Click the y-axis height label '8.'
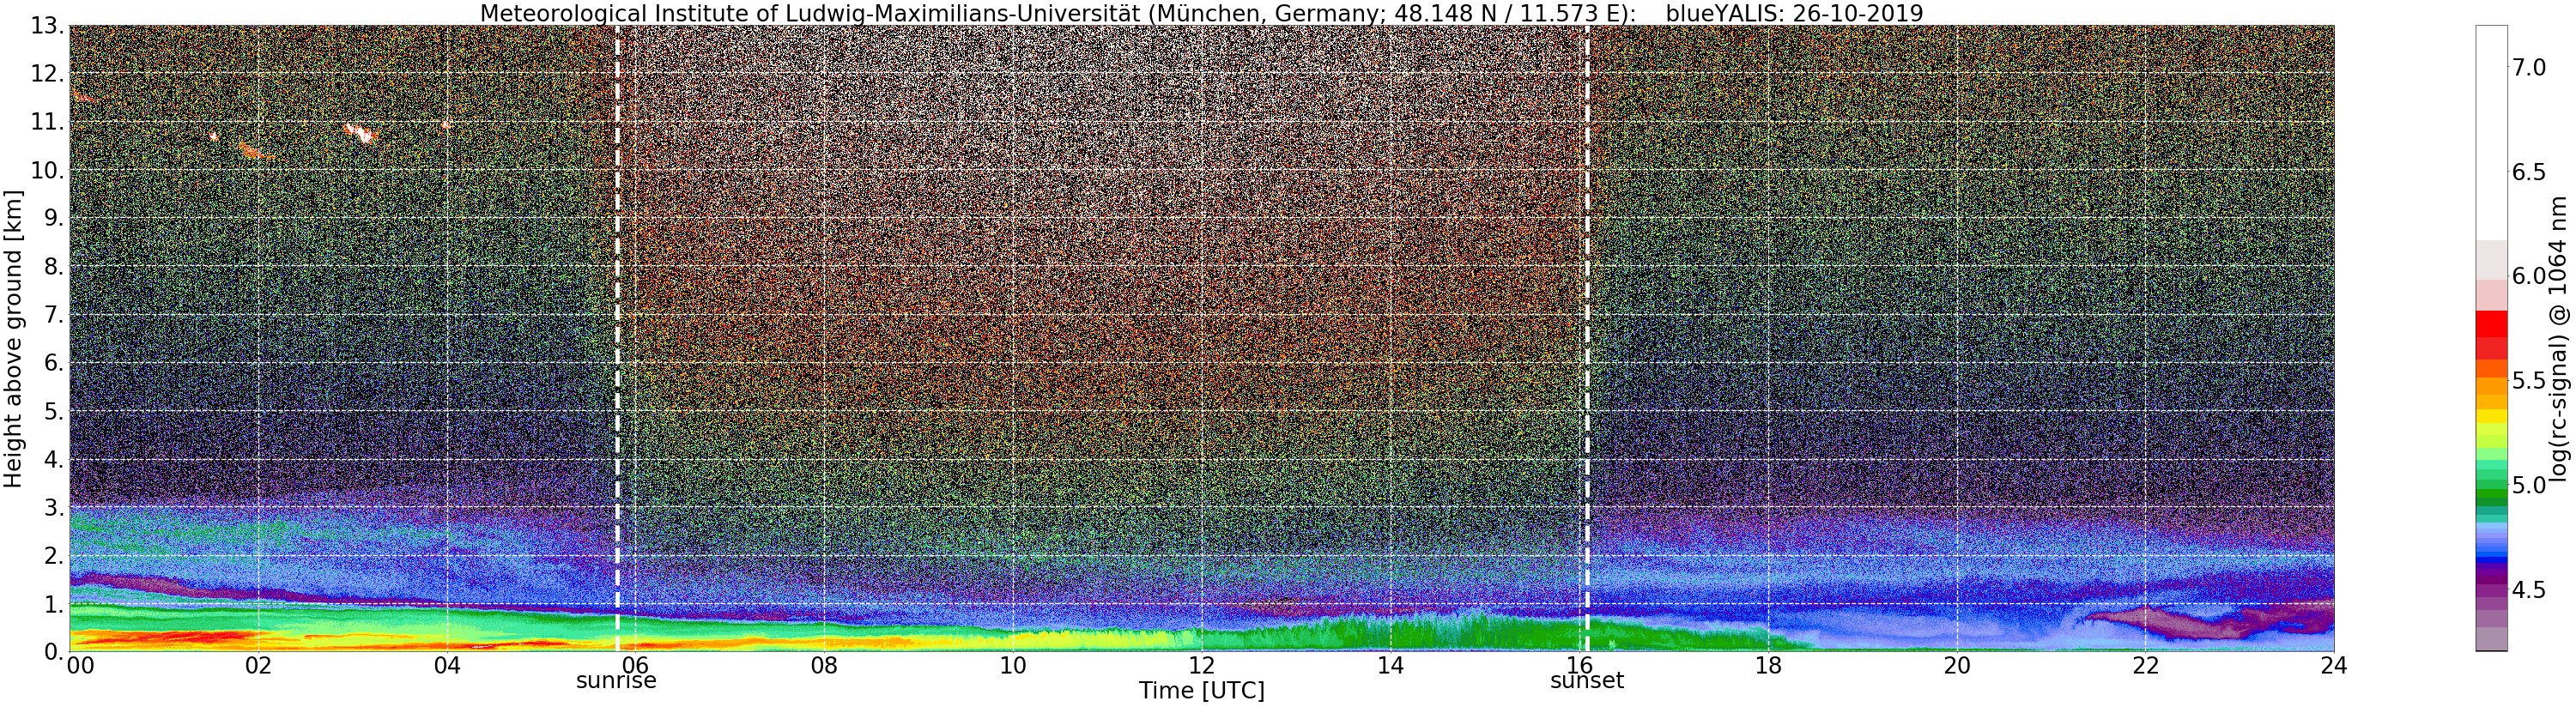This screenshot has height=707, width=2576. (54, 266)
